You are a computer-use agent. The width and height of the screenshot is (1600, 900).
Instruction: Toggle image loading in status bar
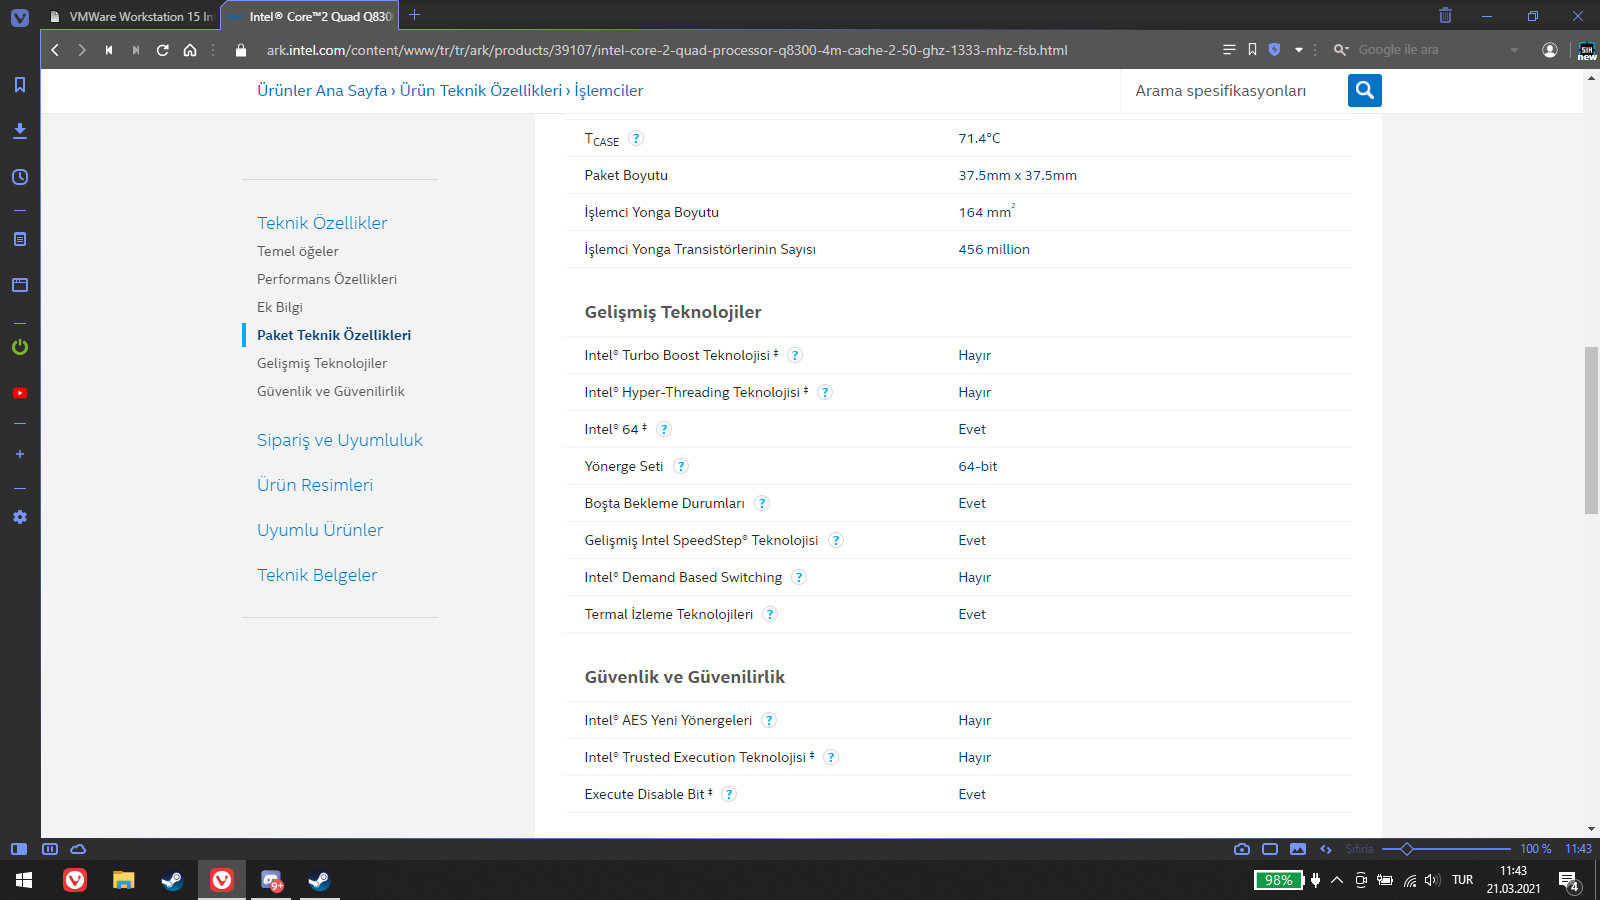coord(1298,849)
